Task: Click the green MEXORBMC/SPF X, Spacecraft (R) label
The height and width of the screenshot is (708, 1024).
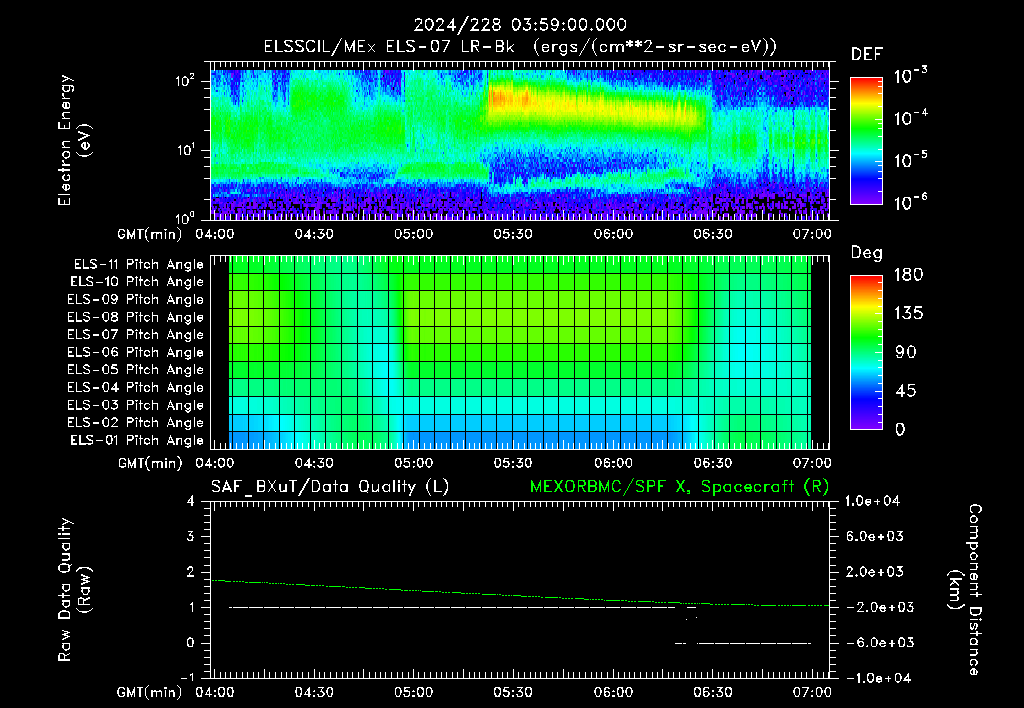Action: pyautogui.click(x=679, y=487)
